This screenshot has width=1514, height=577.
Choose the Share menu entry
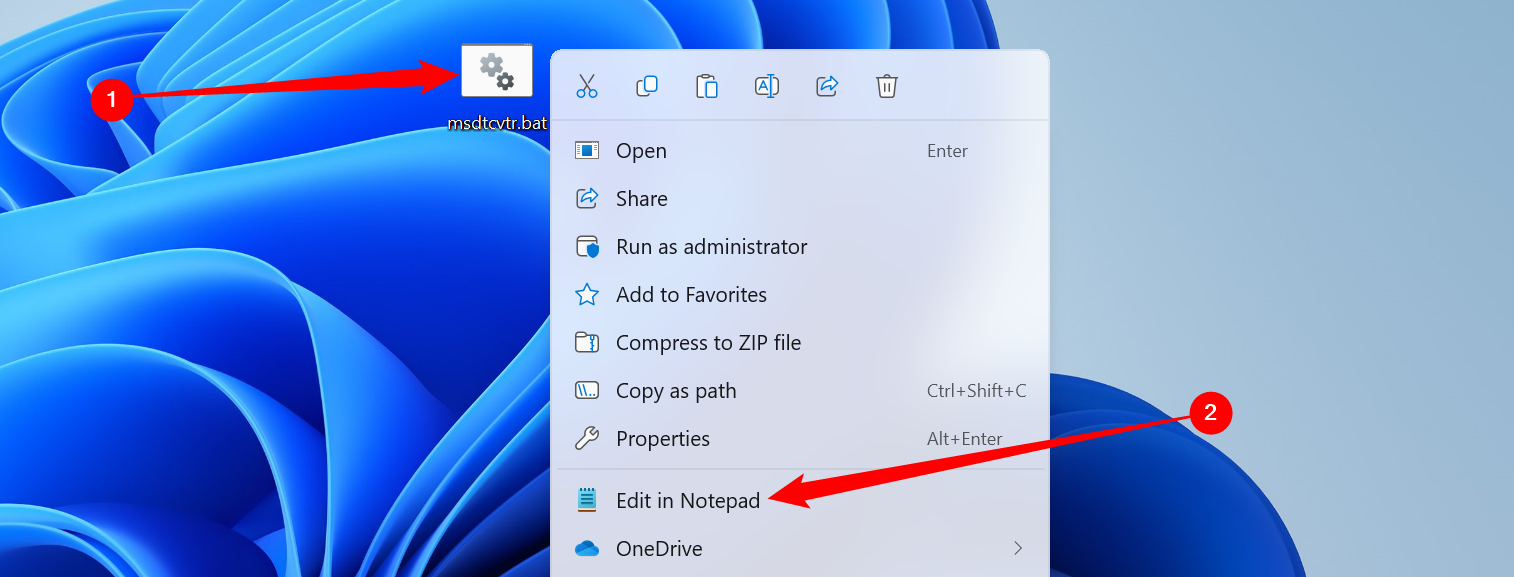pyautogui.click(x=800, y=199)
